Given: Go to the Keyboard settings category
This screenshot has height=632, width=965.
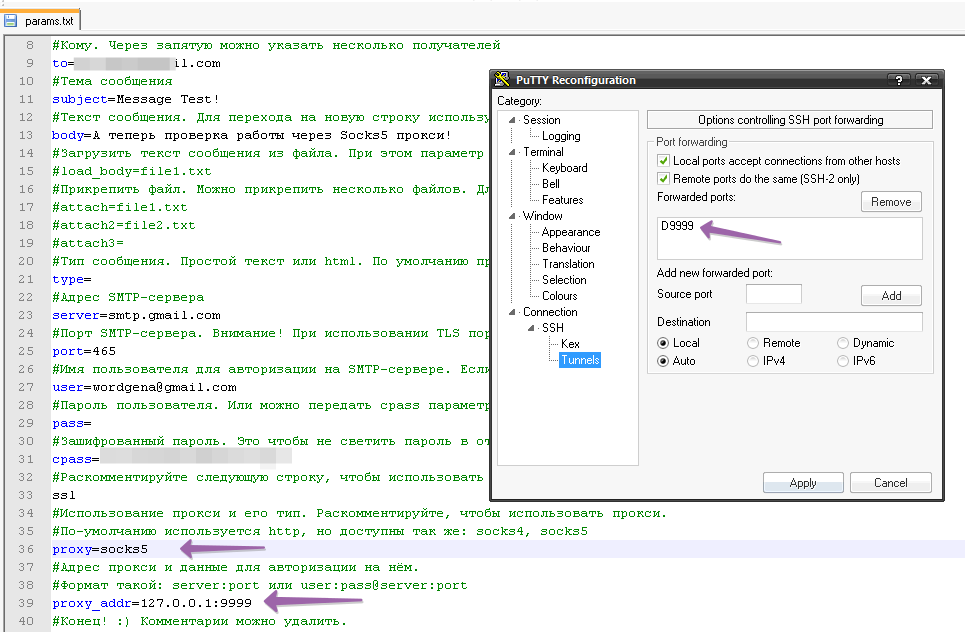Looking at the screenshot, I should pyautogui.click(x=564, y=168).
